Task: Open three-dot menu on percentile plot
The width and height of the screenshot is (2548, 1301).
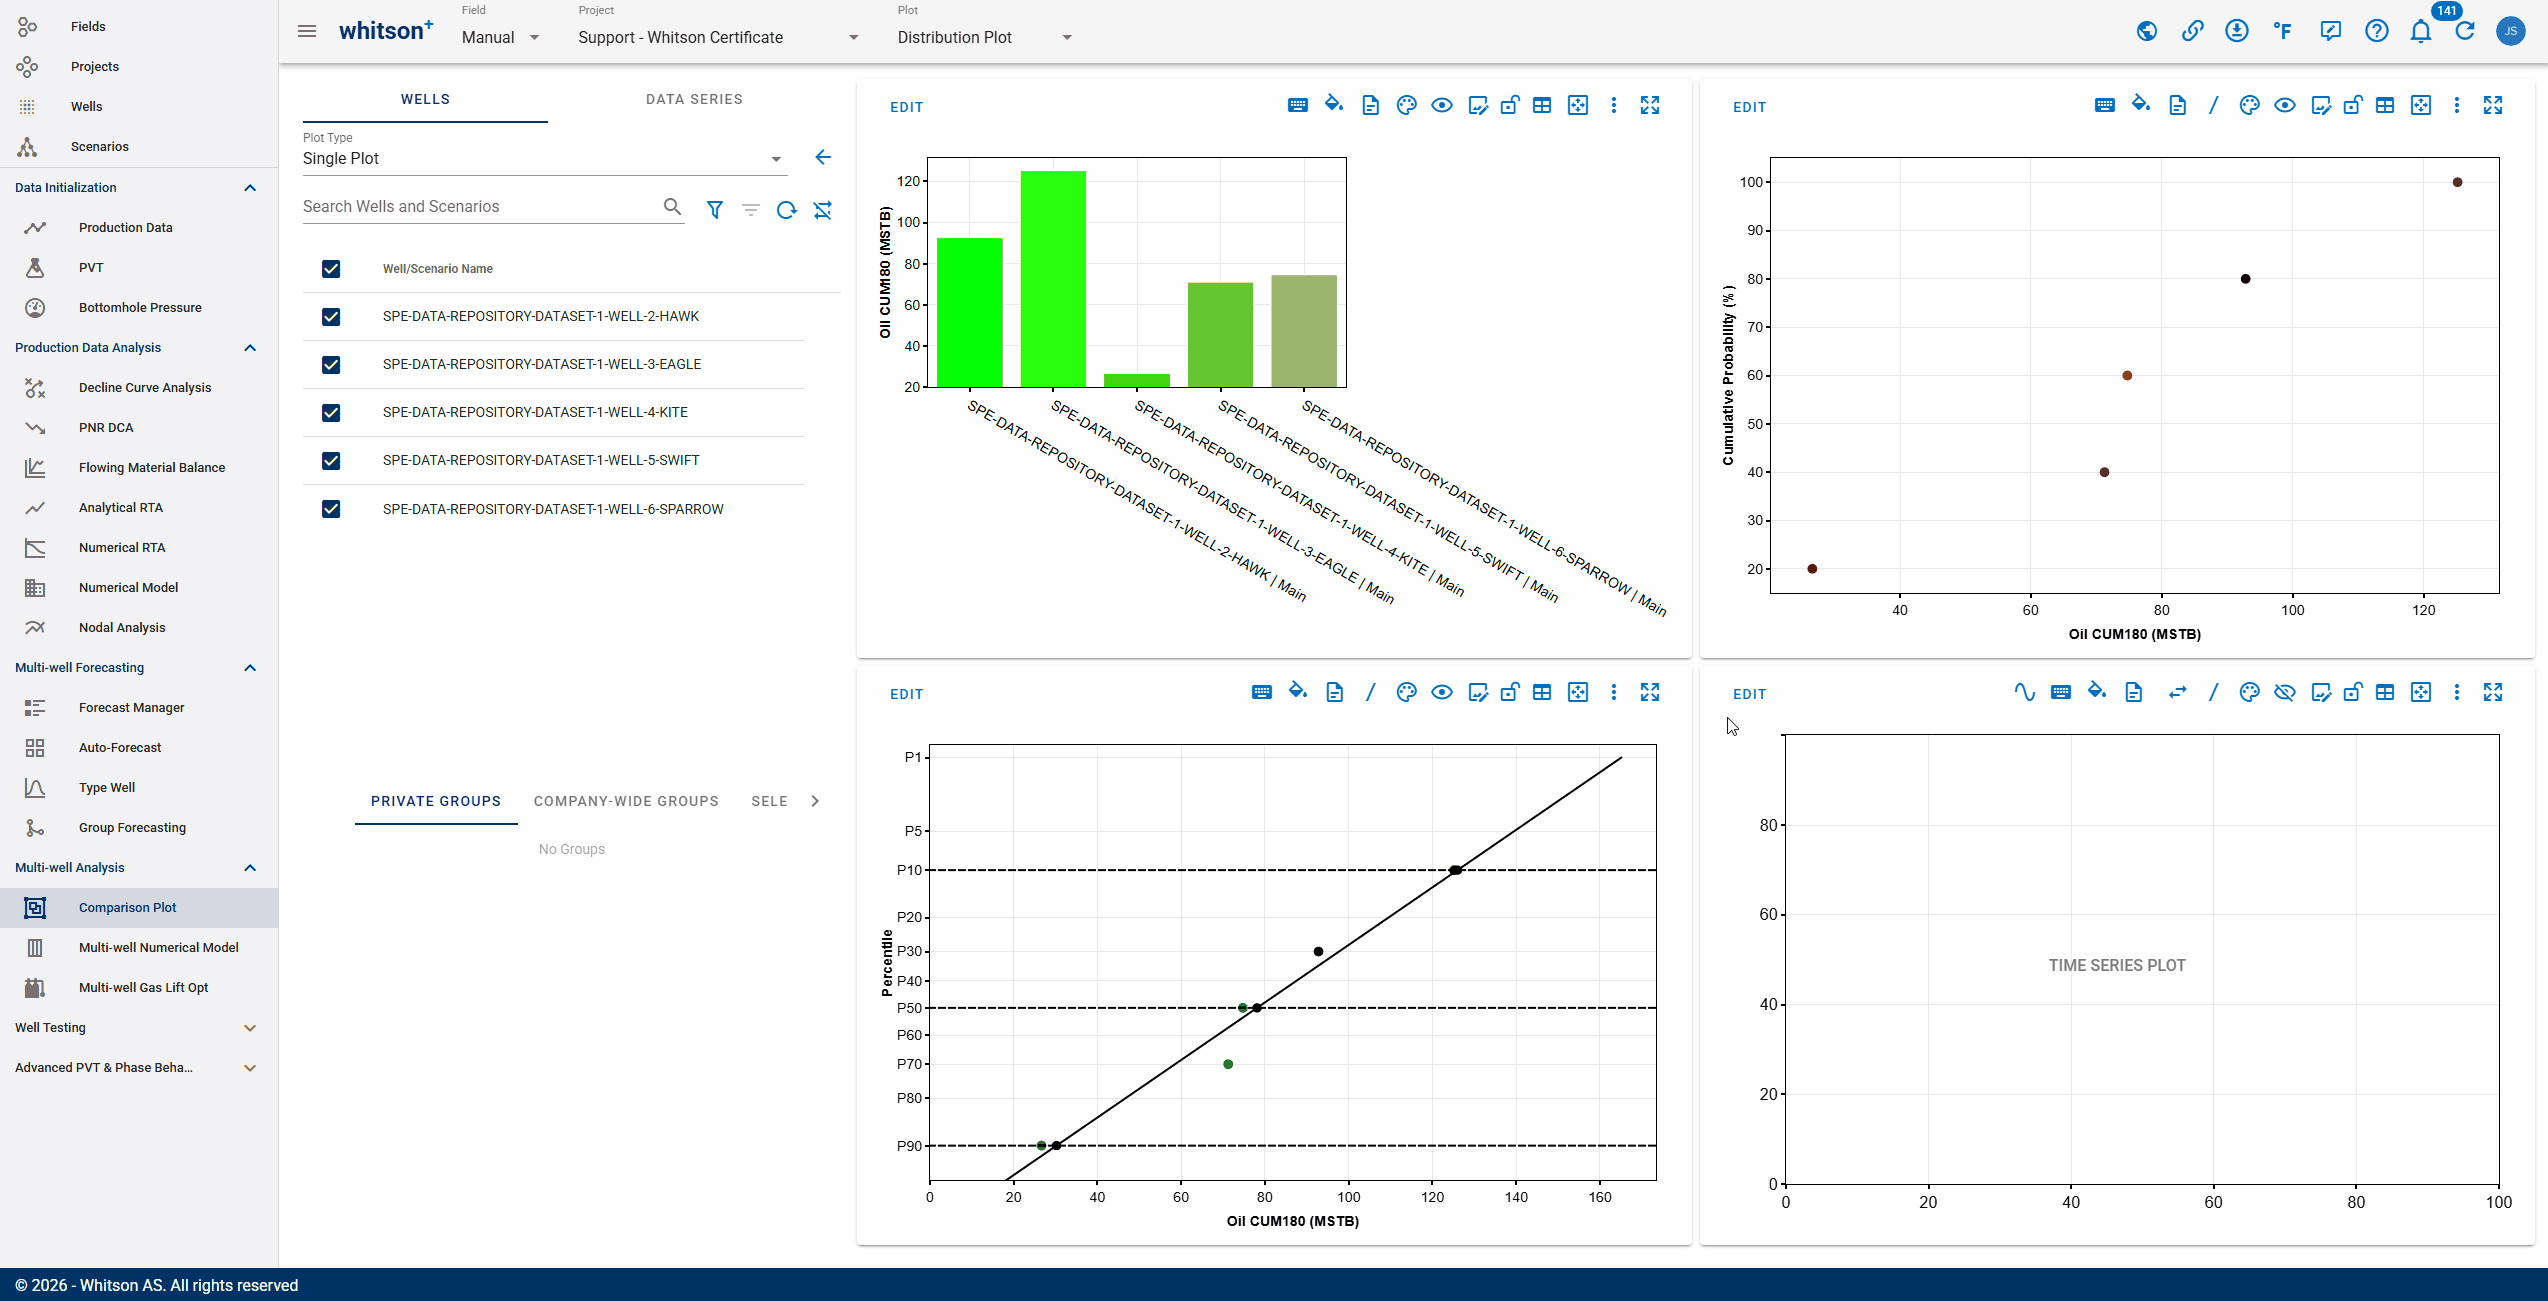Action: click(x=1613, y=692)
